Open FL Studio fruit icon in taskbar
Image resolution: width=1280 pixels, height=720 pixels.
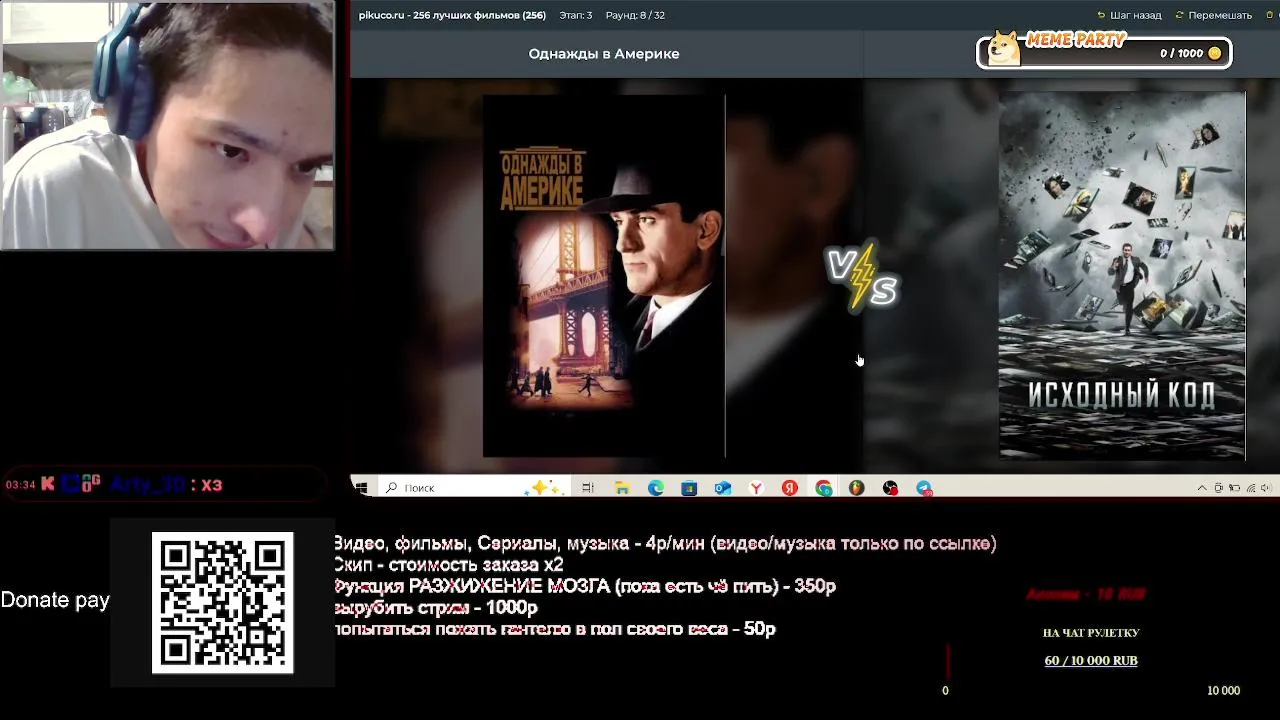857,488
